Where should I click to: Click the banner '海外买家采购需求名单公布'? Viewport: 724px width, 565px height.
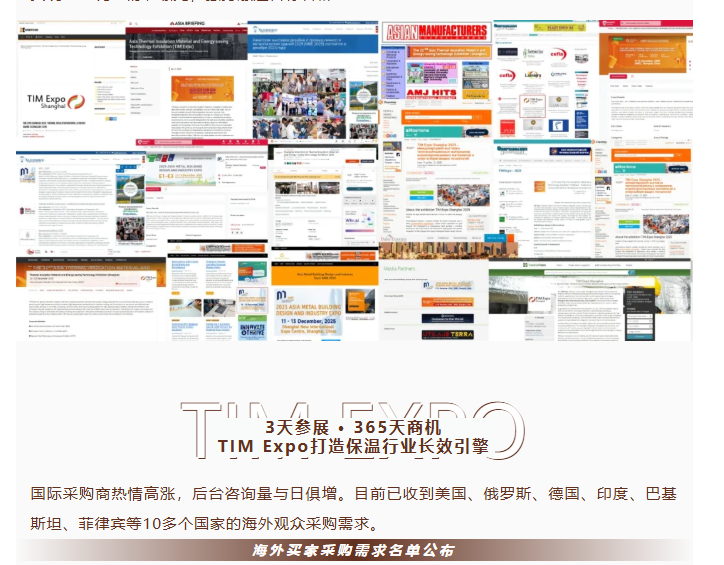[x=354, y=550]
